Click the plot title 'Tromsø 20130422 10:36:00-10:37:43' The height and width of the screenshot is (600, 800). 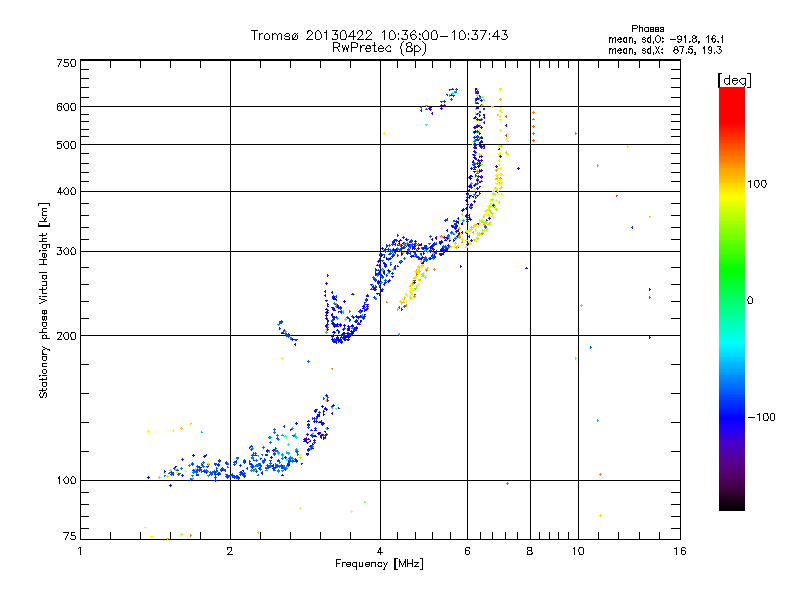tap(379, 35)
